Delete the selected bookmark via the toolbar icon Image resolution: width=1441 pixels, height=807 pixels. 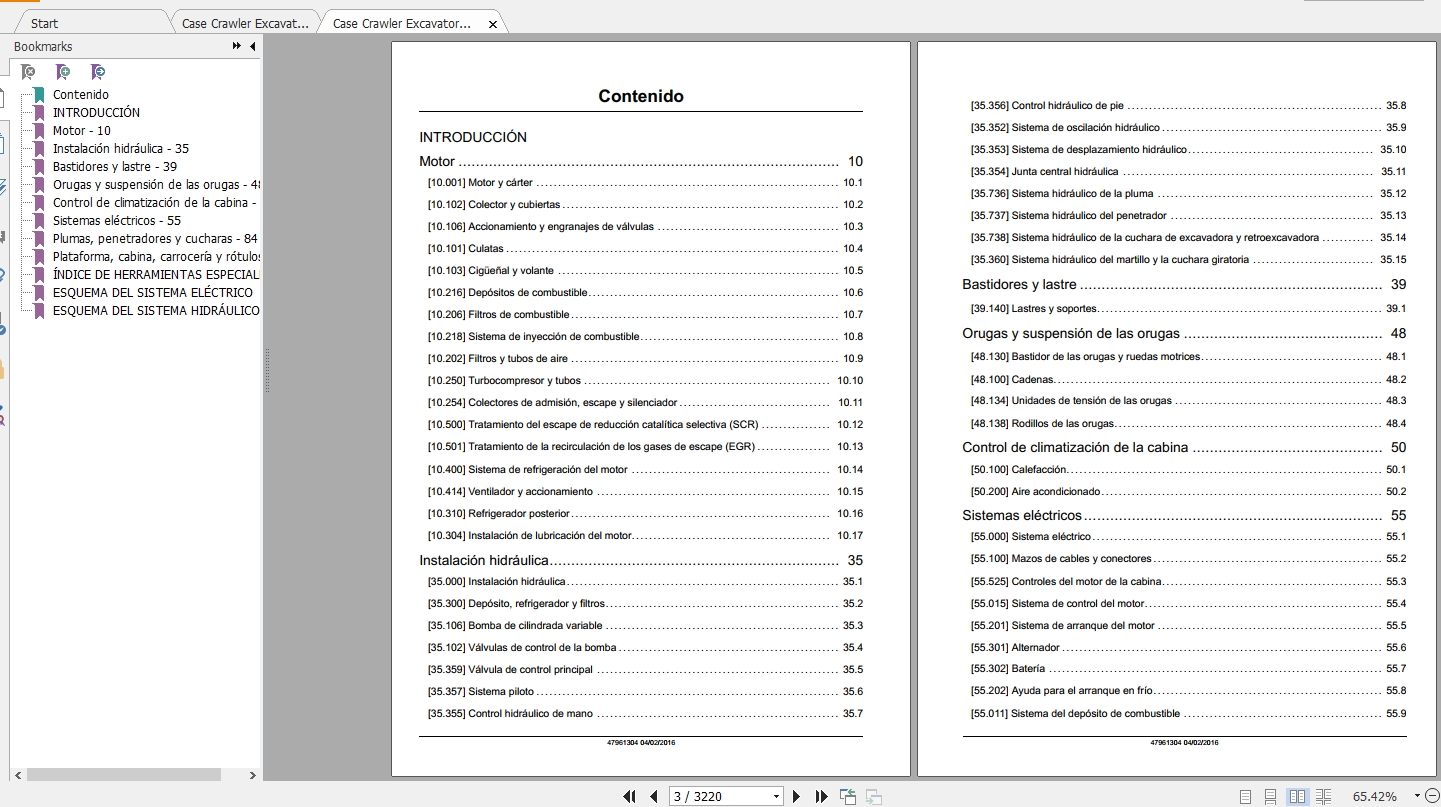[28, 72]
